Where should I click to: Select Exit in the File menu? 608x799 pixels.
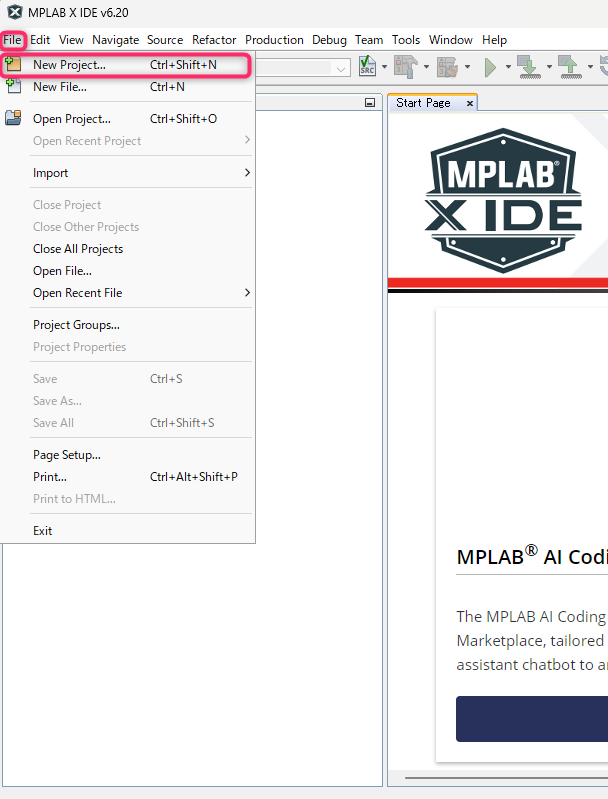127,530
